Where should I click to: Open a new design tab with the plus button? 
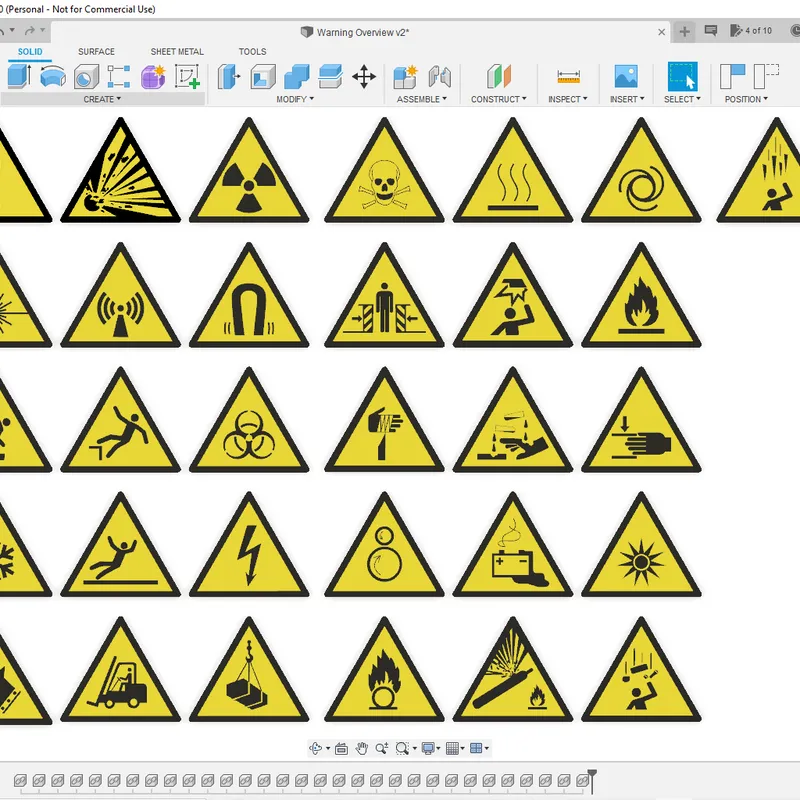pos(685,32)
